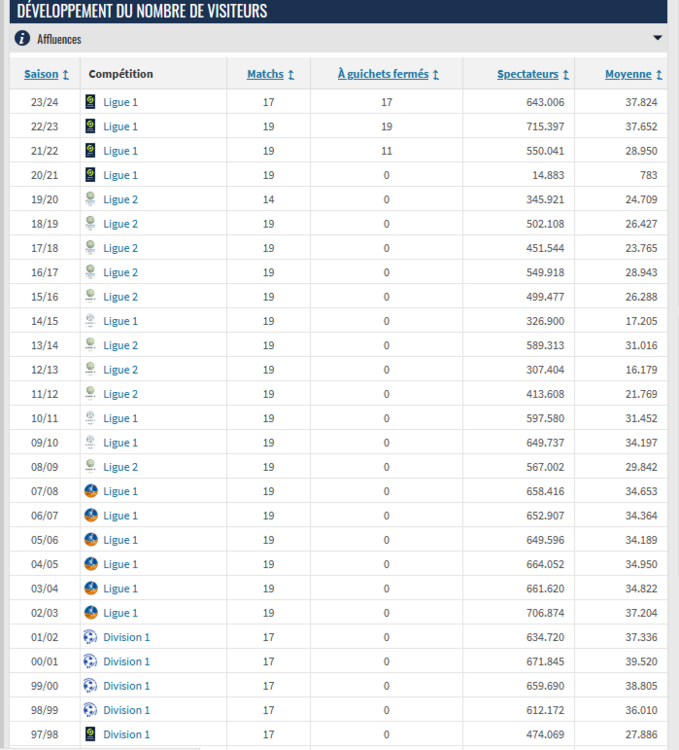679x750 pixels.
Task: Open Ligue 1 link for season 04/05
Action: click(120, 564)
